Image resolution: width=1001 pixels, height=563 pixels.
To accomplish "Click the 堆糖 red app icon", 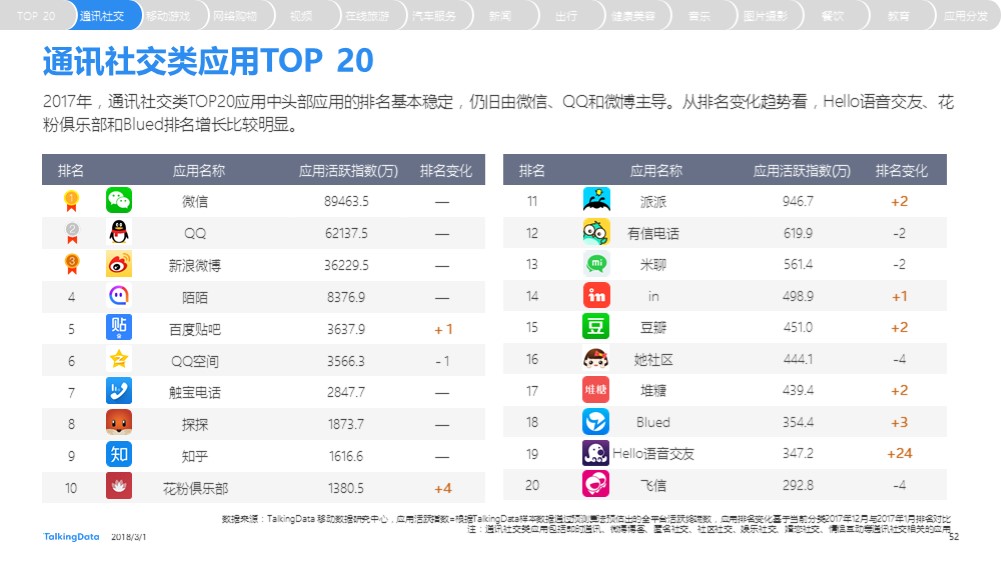I will 596,390.
